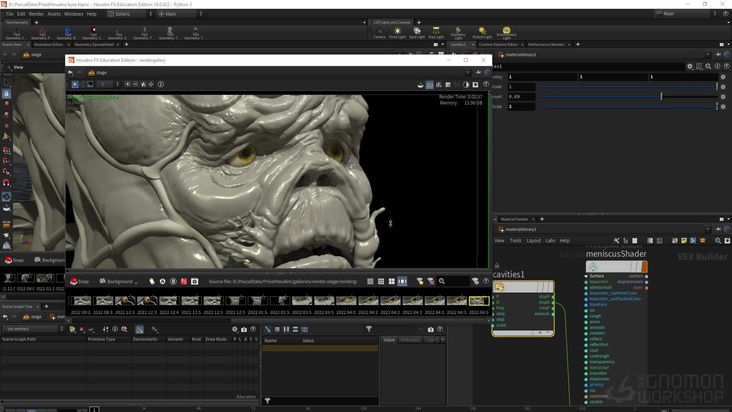
Task: Click the Primitive Type column header
Action: [x=101, y=339]
